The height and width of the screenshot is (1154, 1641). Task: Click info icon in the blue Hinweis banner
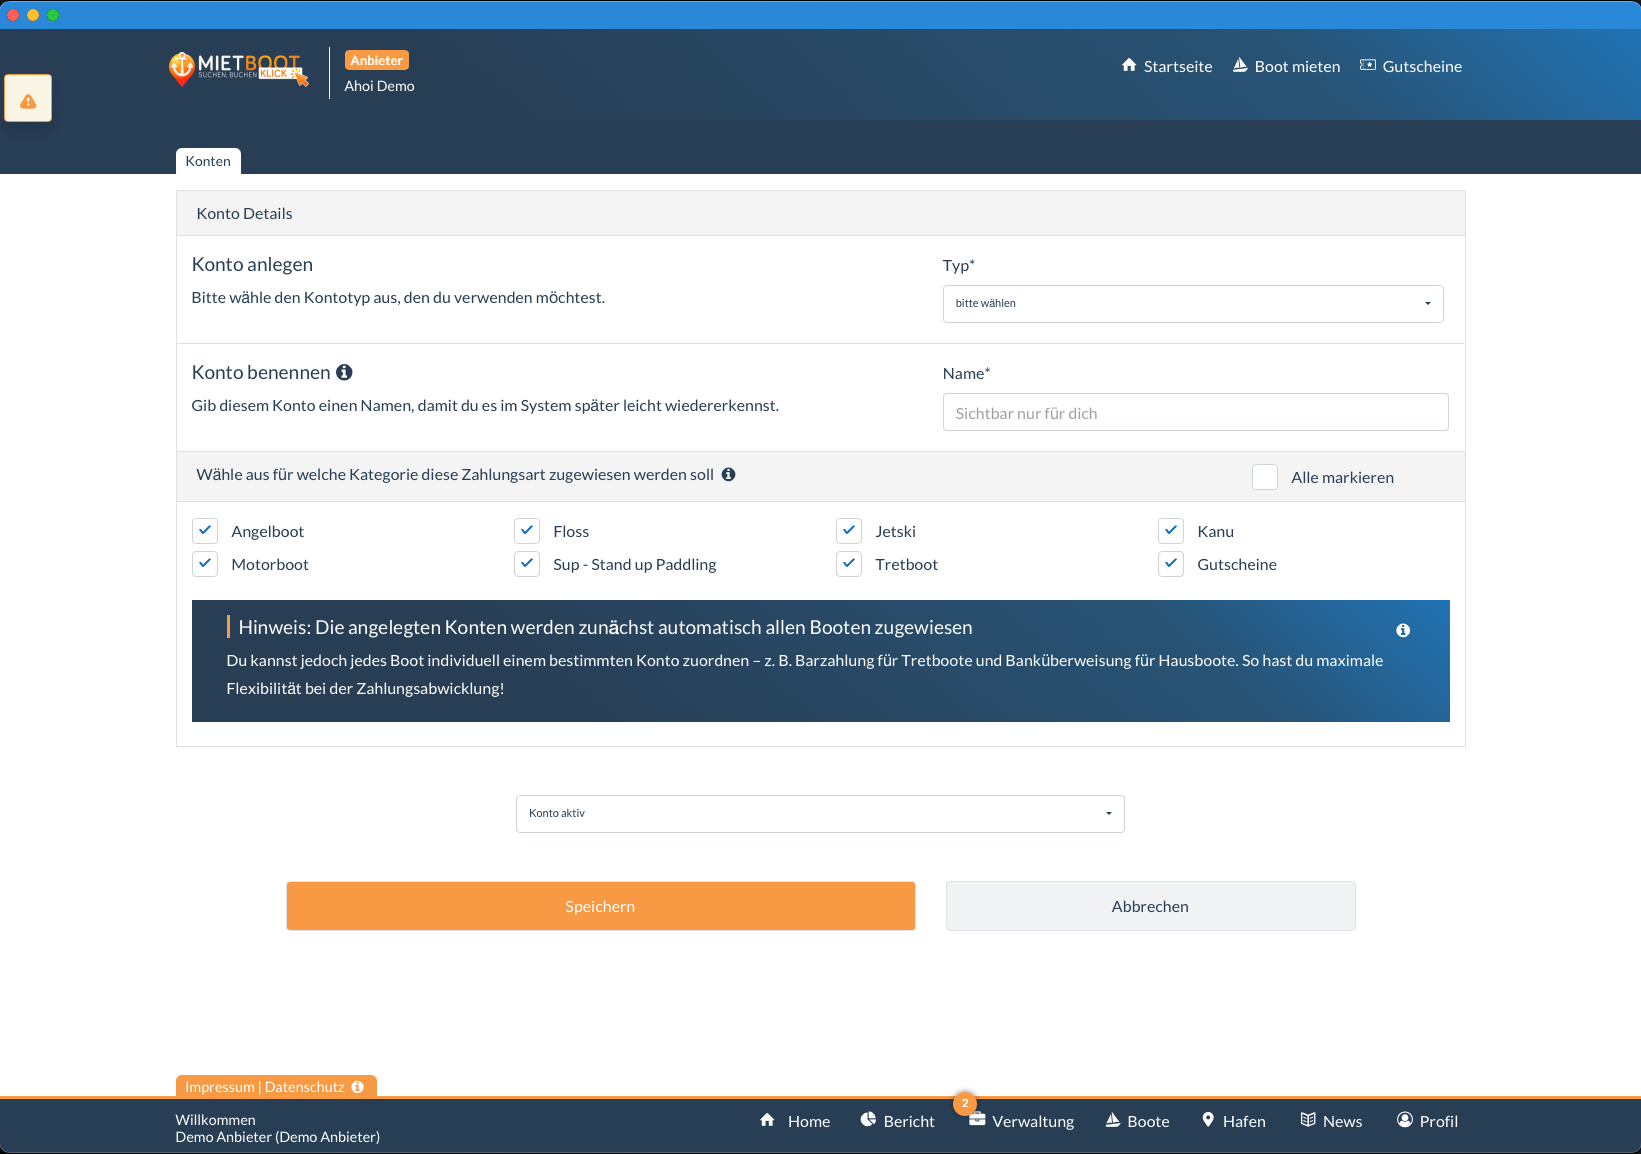click(x=1402, y=630)
